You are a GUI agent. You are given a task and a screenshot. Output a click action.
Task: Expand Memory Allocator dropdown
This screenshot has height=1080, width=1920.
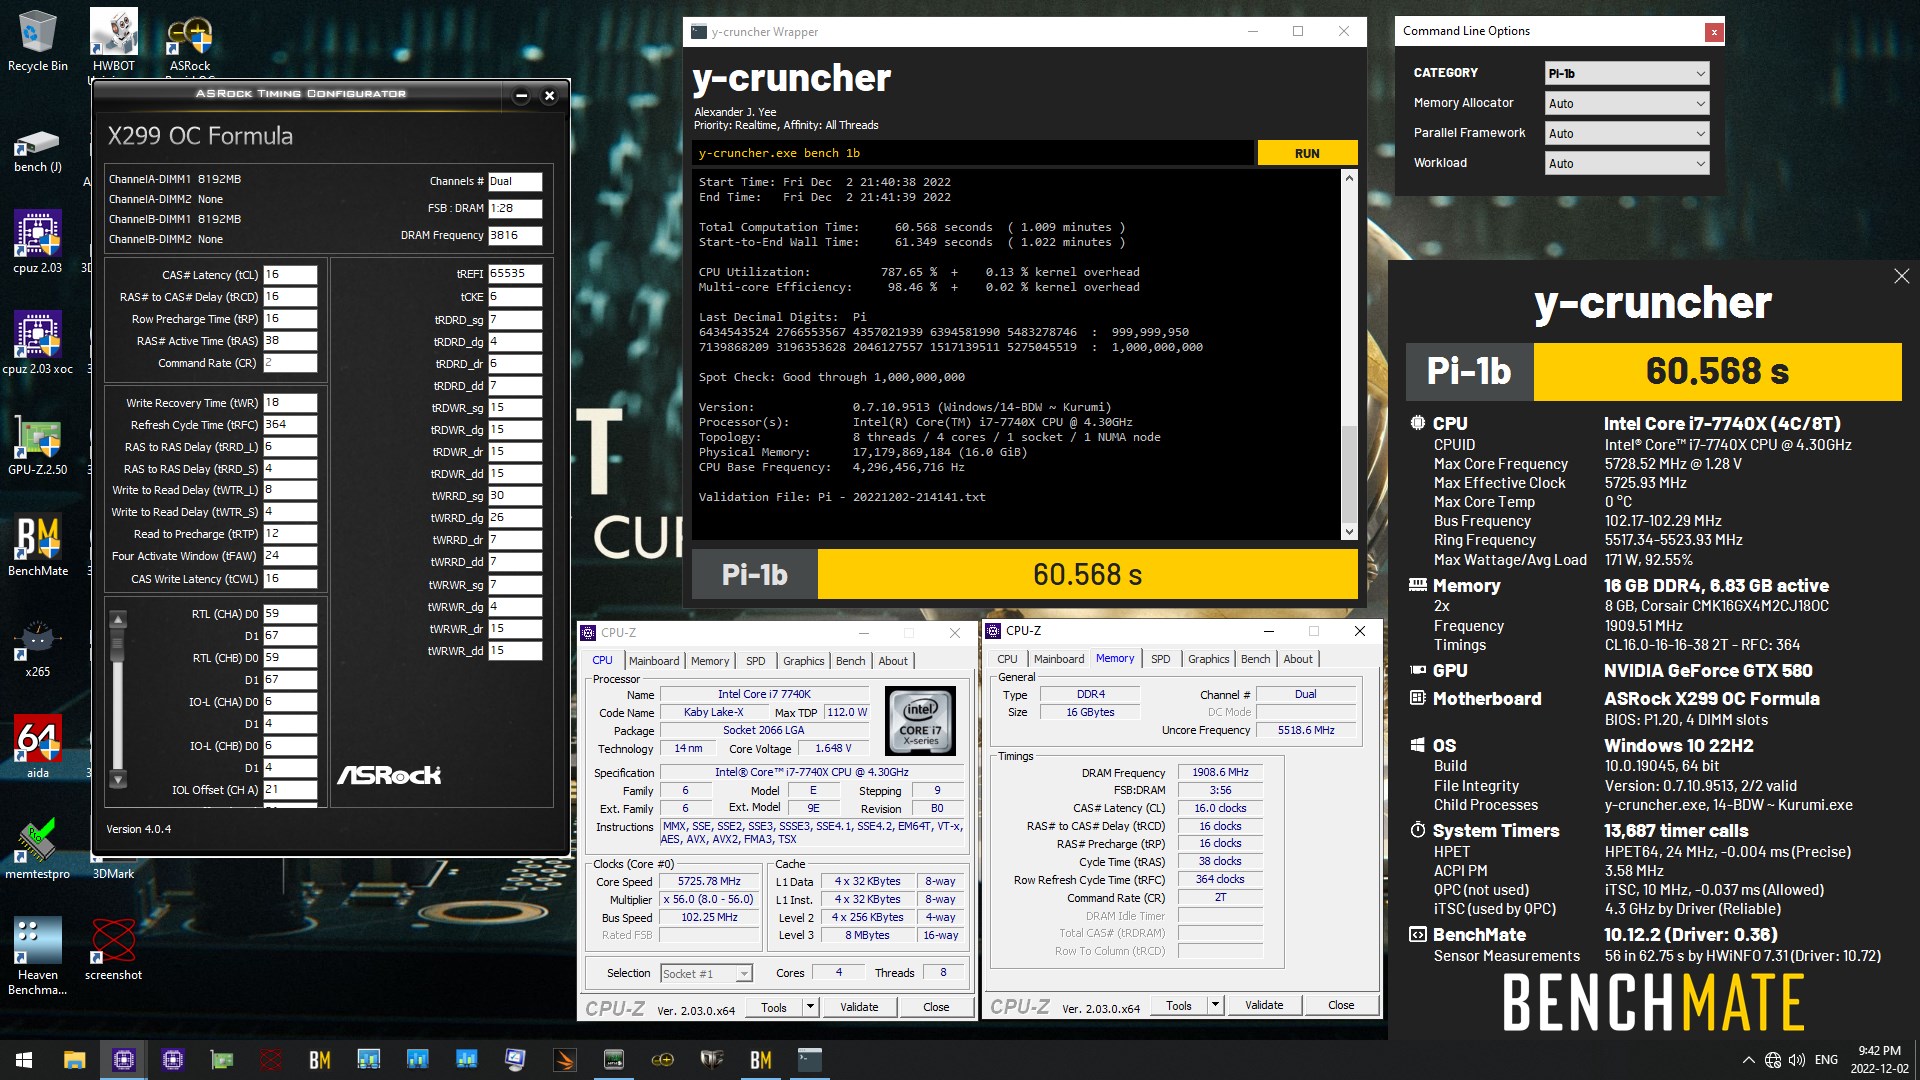pos(1627,103)
